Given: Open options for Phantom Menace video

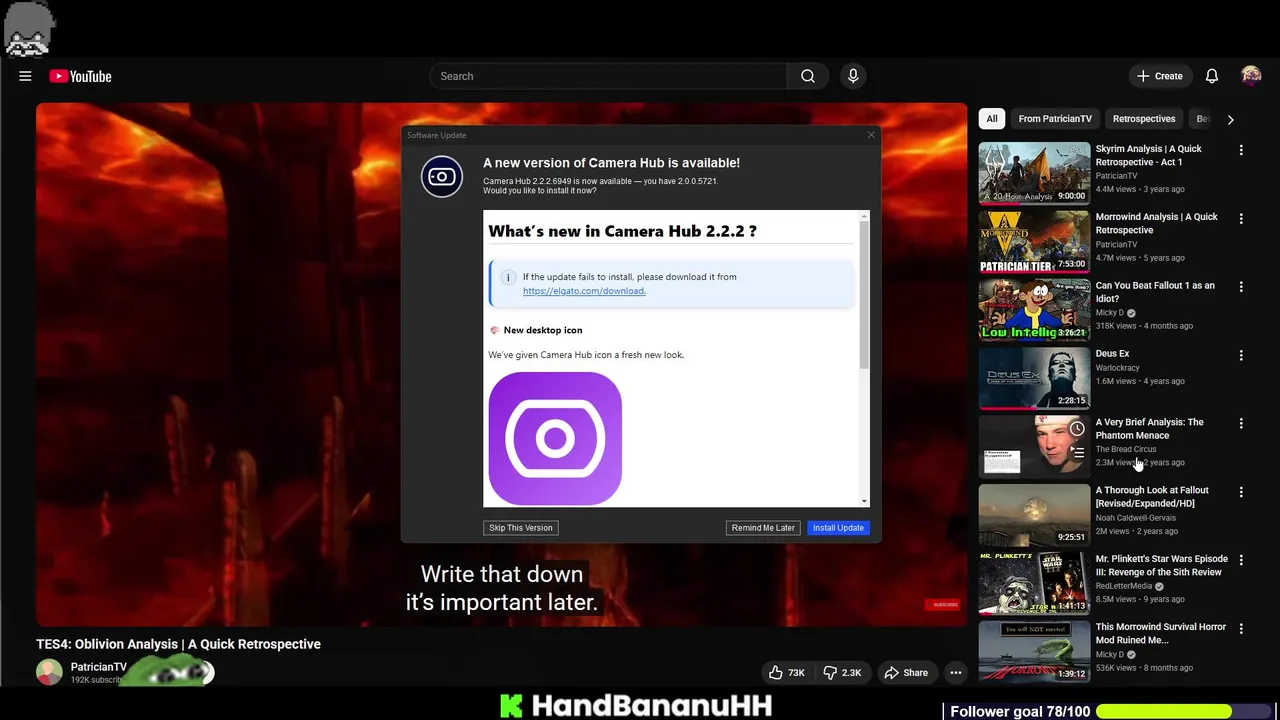Looking at the screenshot, I should click(1241, 424).
